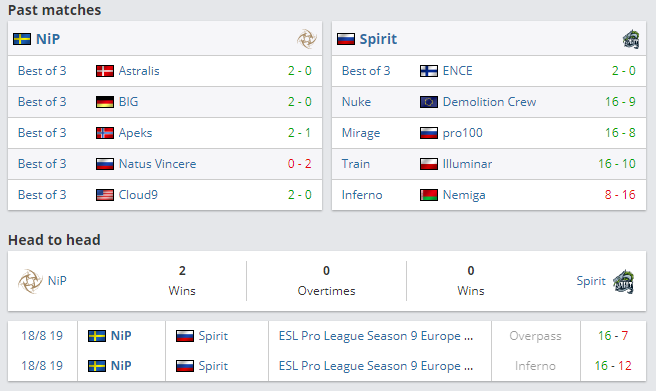This screenshot has width=656, height=391.
Task: Open the Astralis match row
Action: pyautogui.click(x=165, y=71)
